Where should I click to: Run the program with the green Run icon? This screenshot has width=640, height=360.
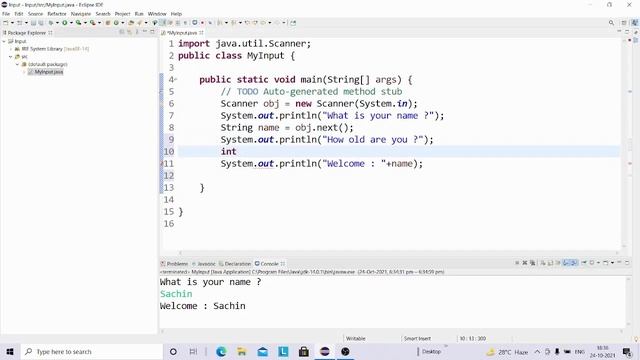(x=64, y=23)
